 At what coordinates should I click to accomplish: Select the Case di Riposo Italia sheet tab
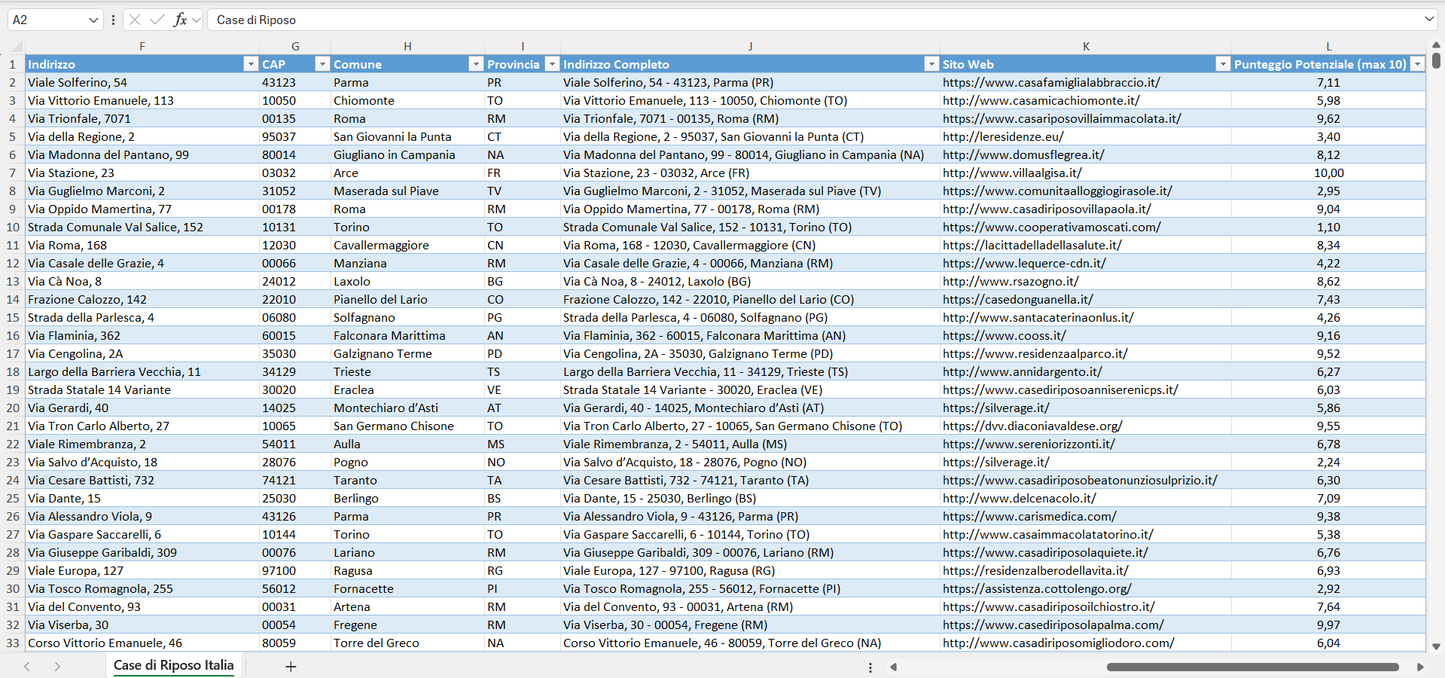(173, 666)
